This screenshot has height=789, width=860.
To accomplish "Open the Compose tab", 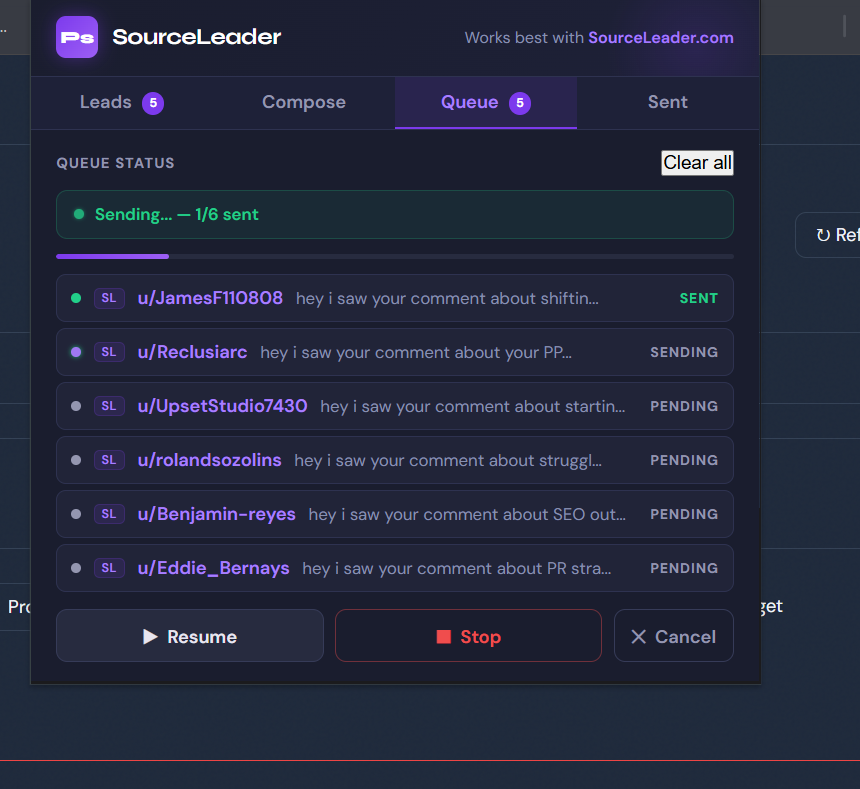I will 303,102.
